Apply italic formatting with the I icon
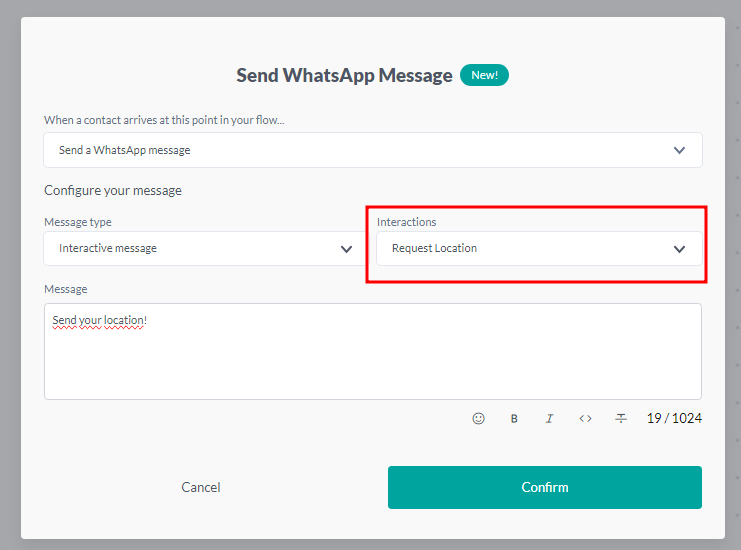 [x=549, y=418]
